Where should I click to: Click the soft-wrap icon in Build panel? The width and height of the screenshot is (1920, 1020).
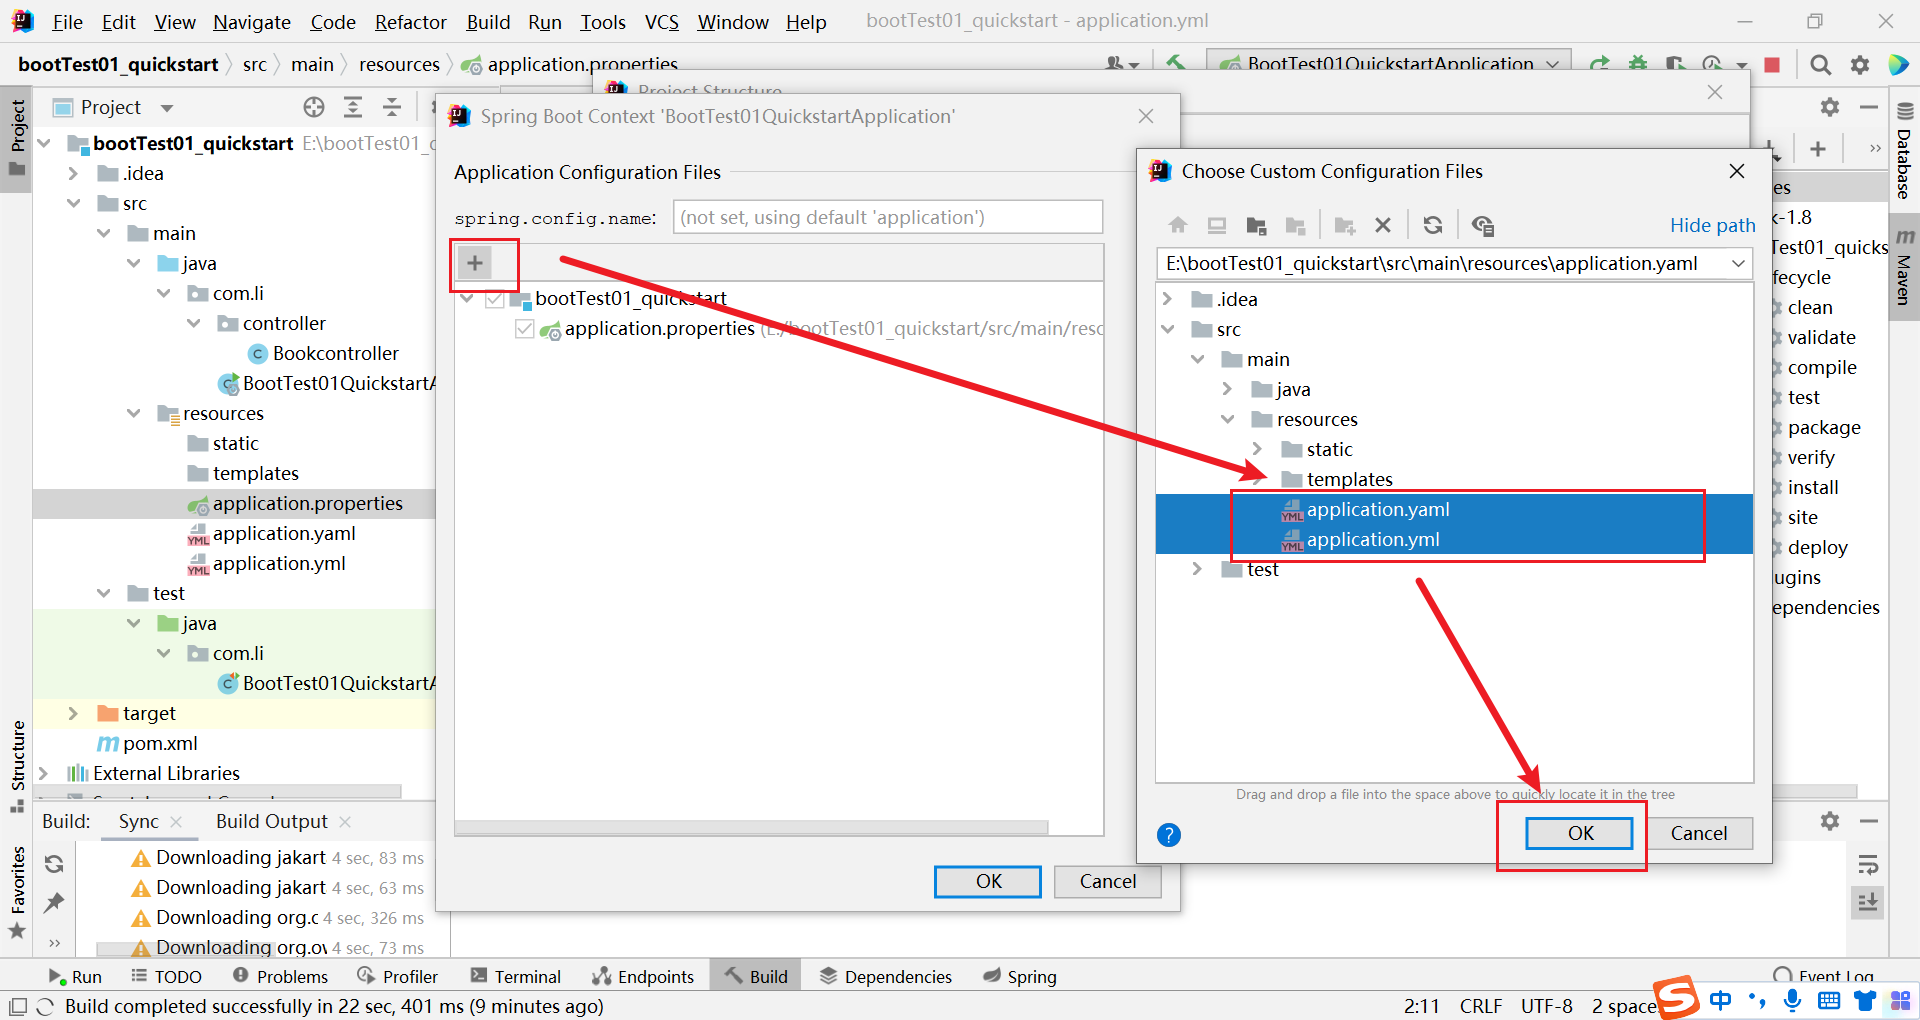pyautogui.click(x=1868, y=864)
